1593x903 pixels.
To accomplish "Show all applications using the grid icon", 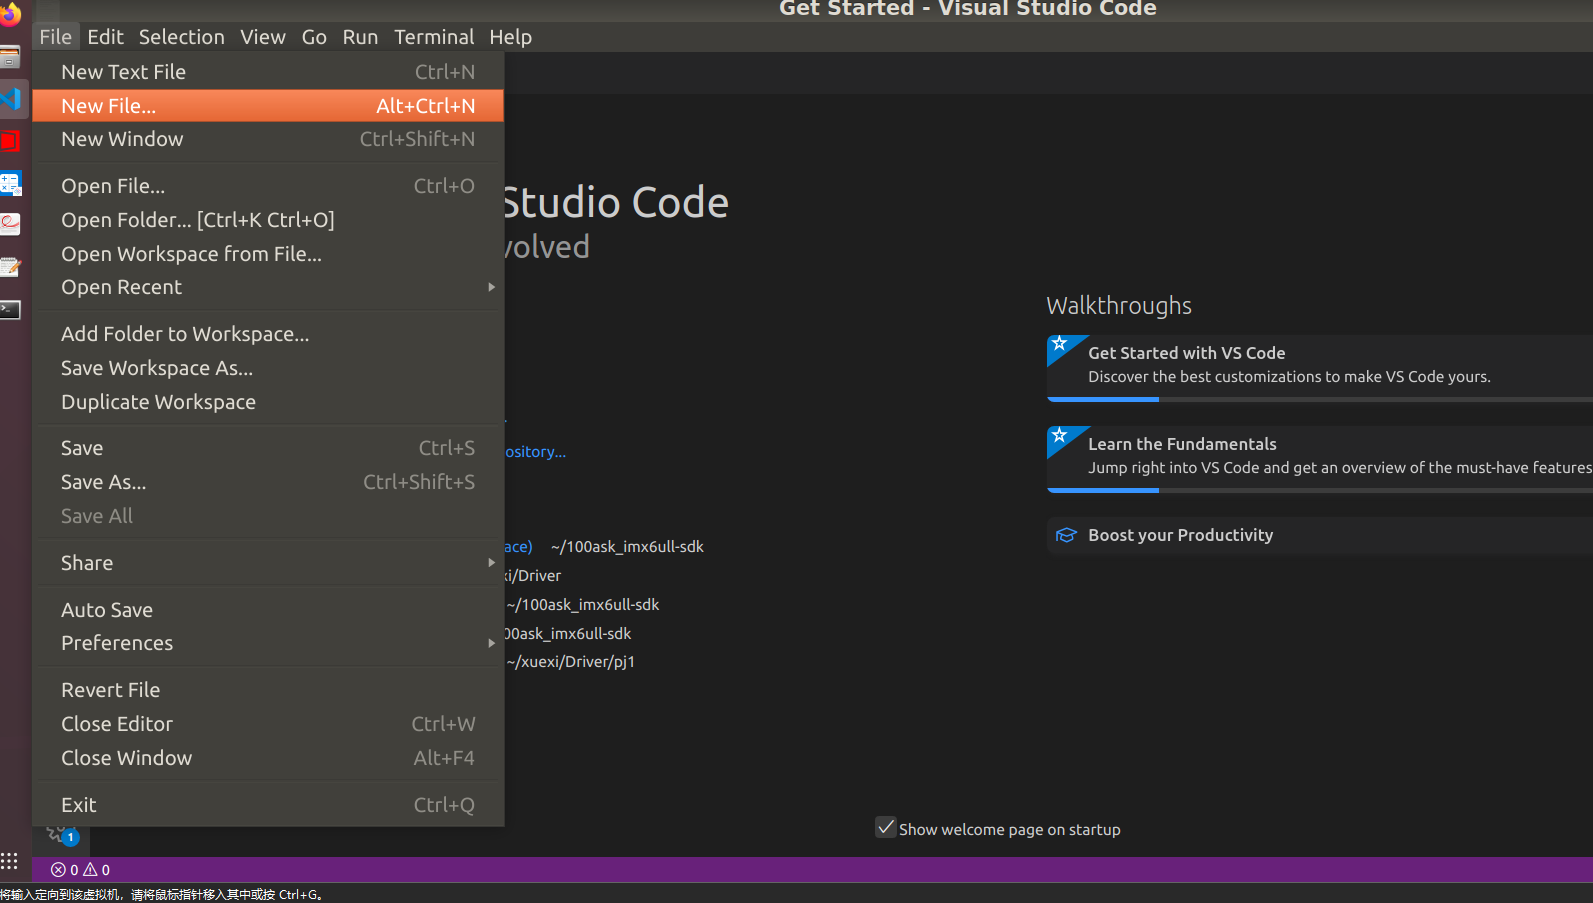I will pos(10,861).
